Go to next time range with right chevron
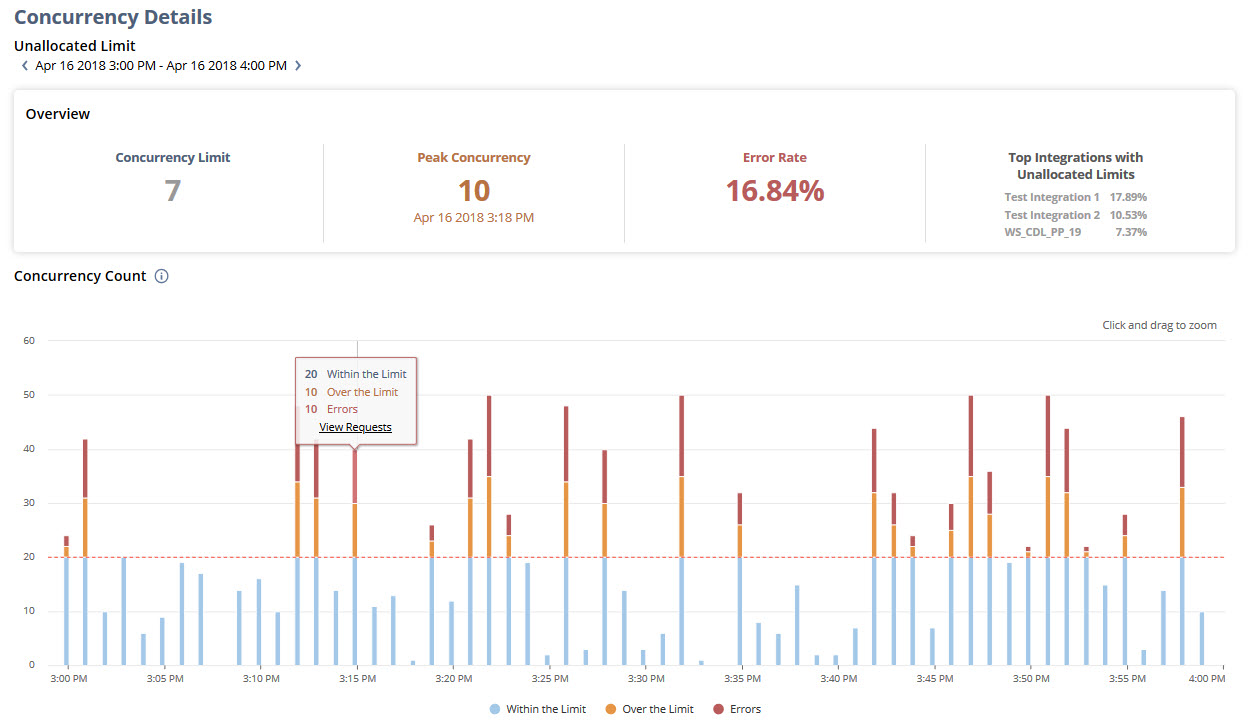This screenshot has height=724, width=1251. 298,66
